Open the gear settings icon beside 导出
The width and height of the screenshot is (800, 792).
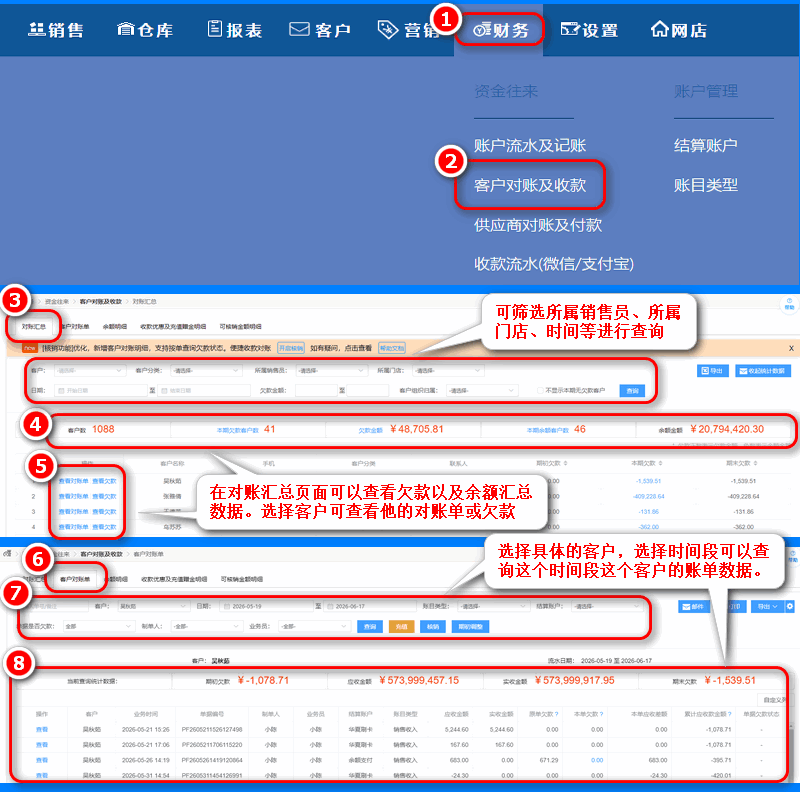[x=790, y=606]
